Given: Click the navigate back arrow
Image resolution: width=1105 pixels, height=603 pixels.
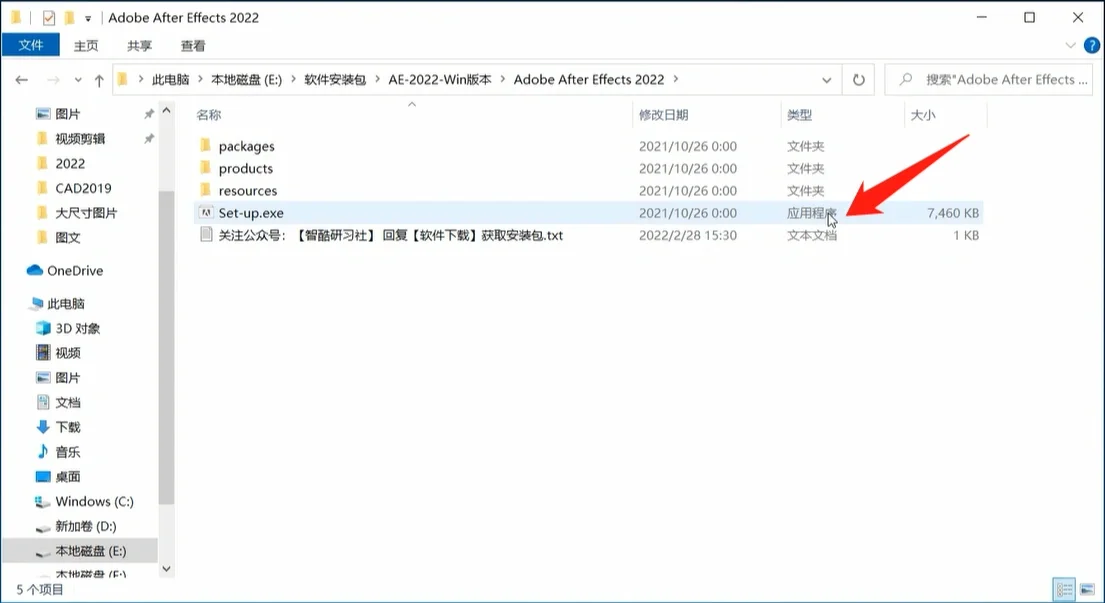Looking at the screenshot, I should coord(21,79).
